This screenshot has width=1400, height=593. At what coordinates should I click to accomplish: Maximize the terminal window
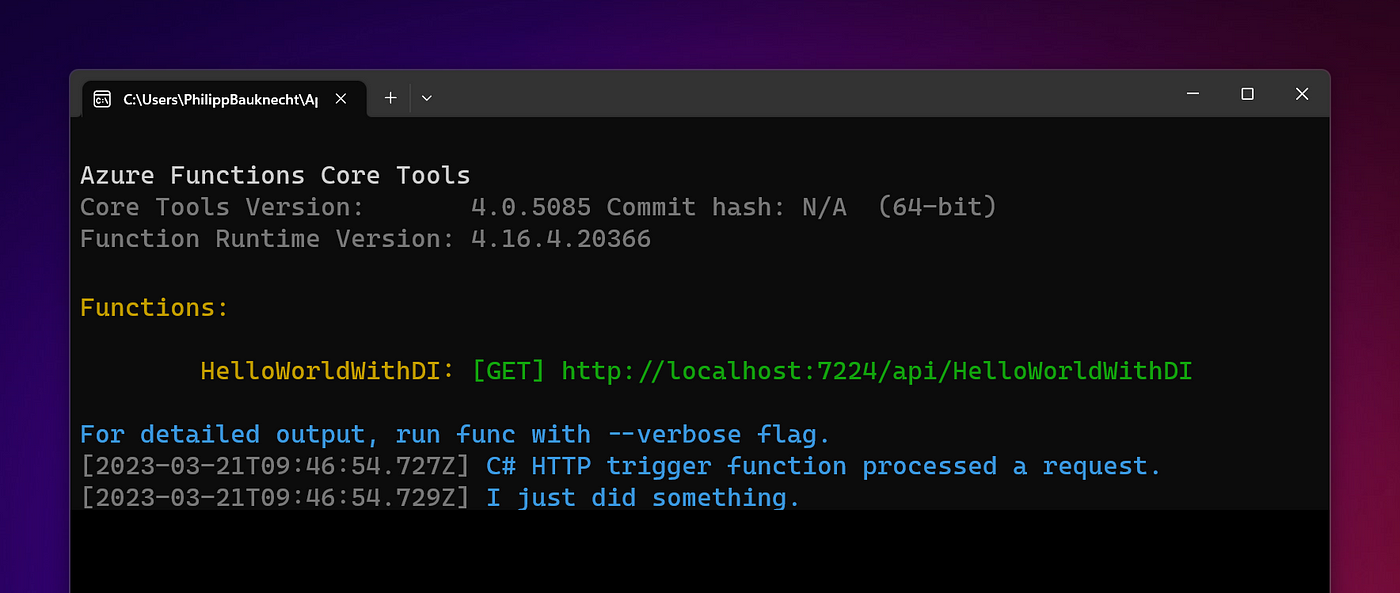[x=1247, y=94]
